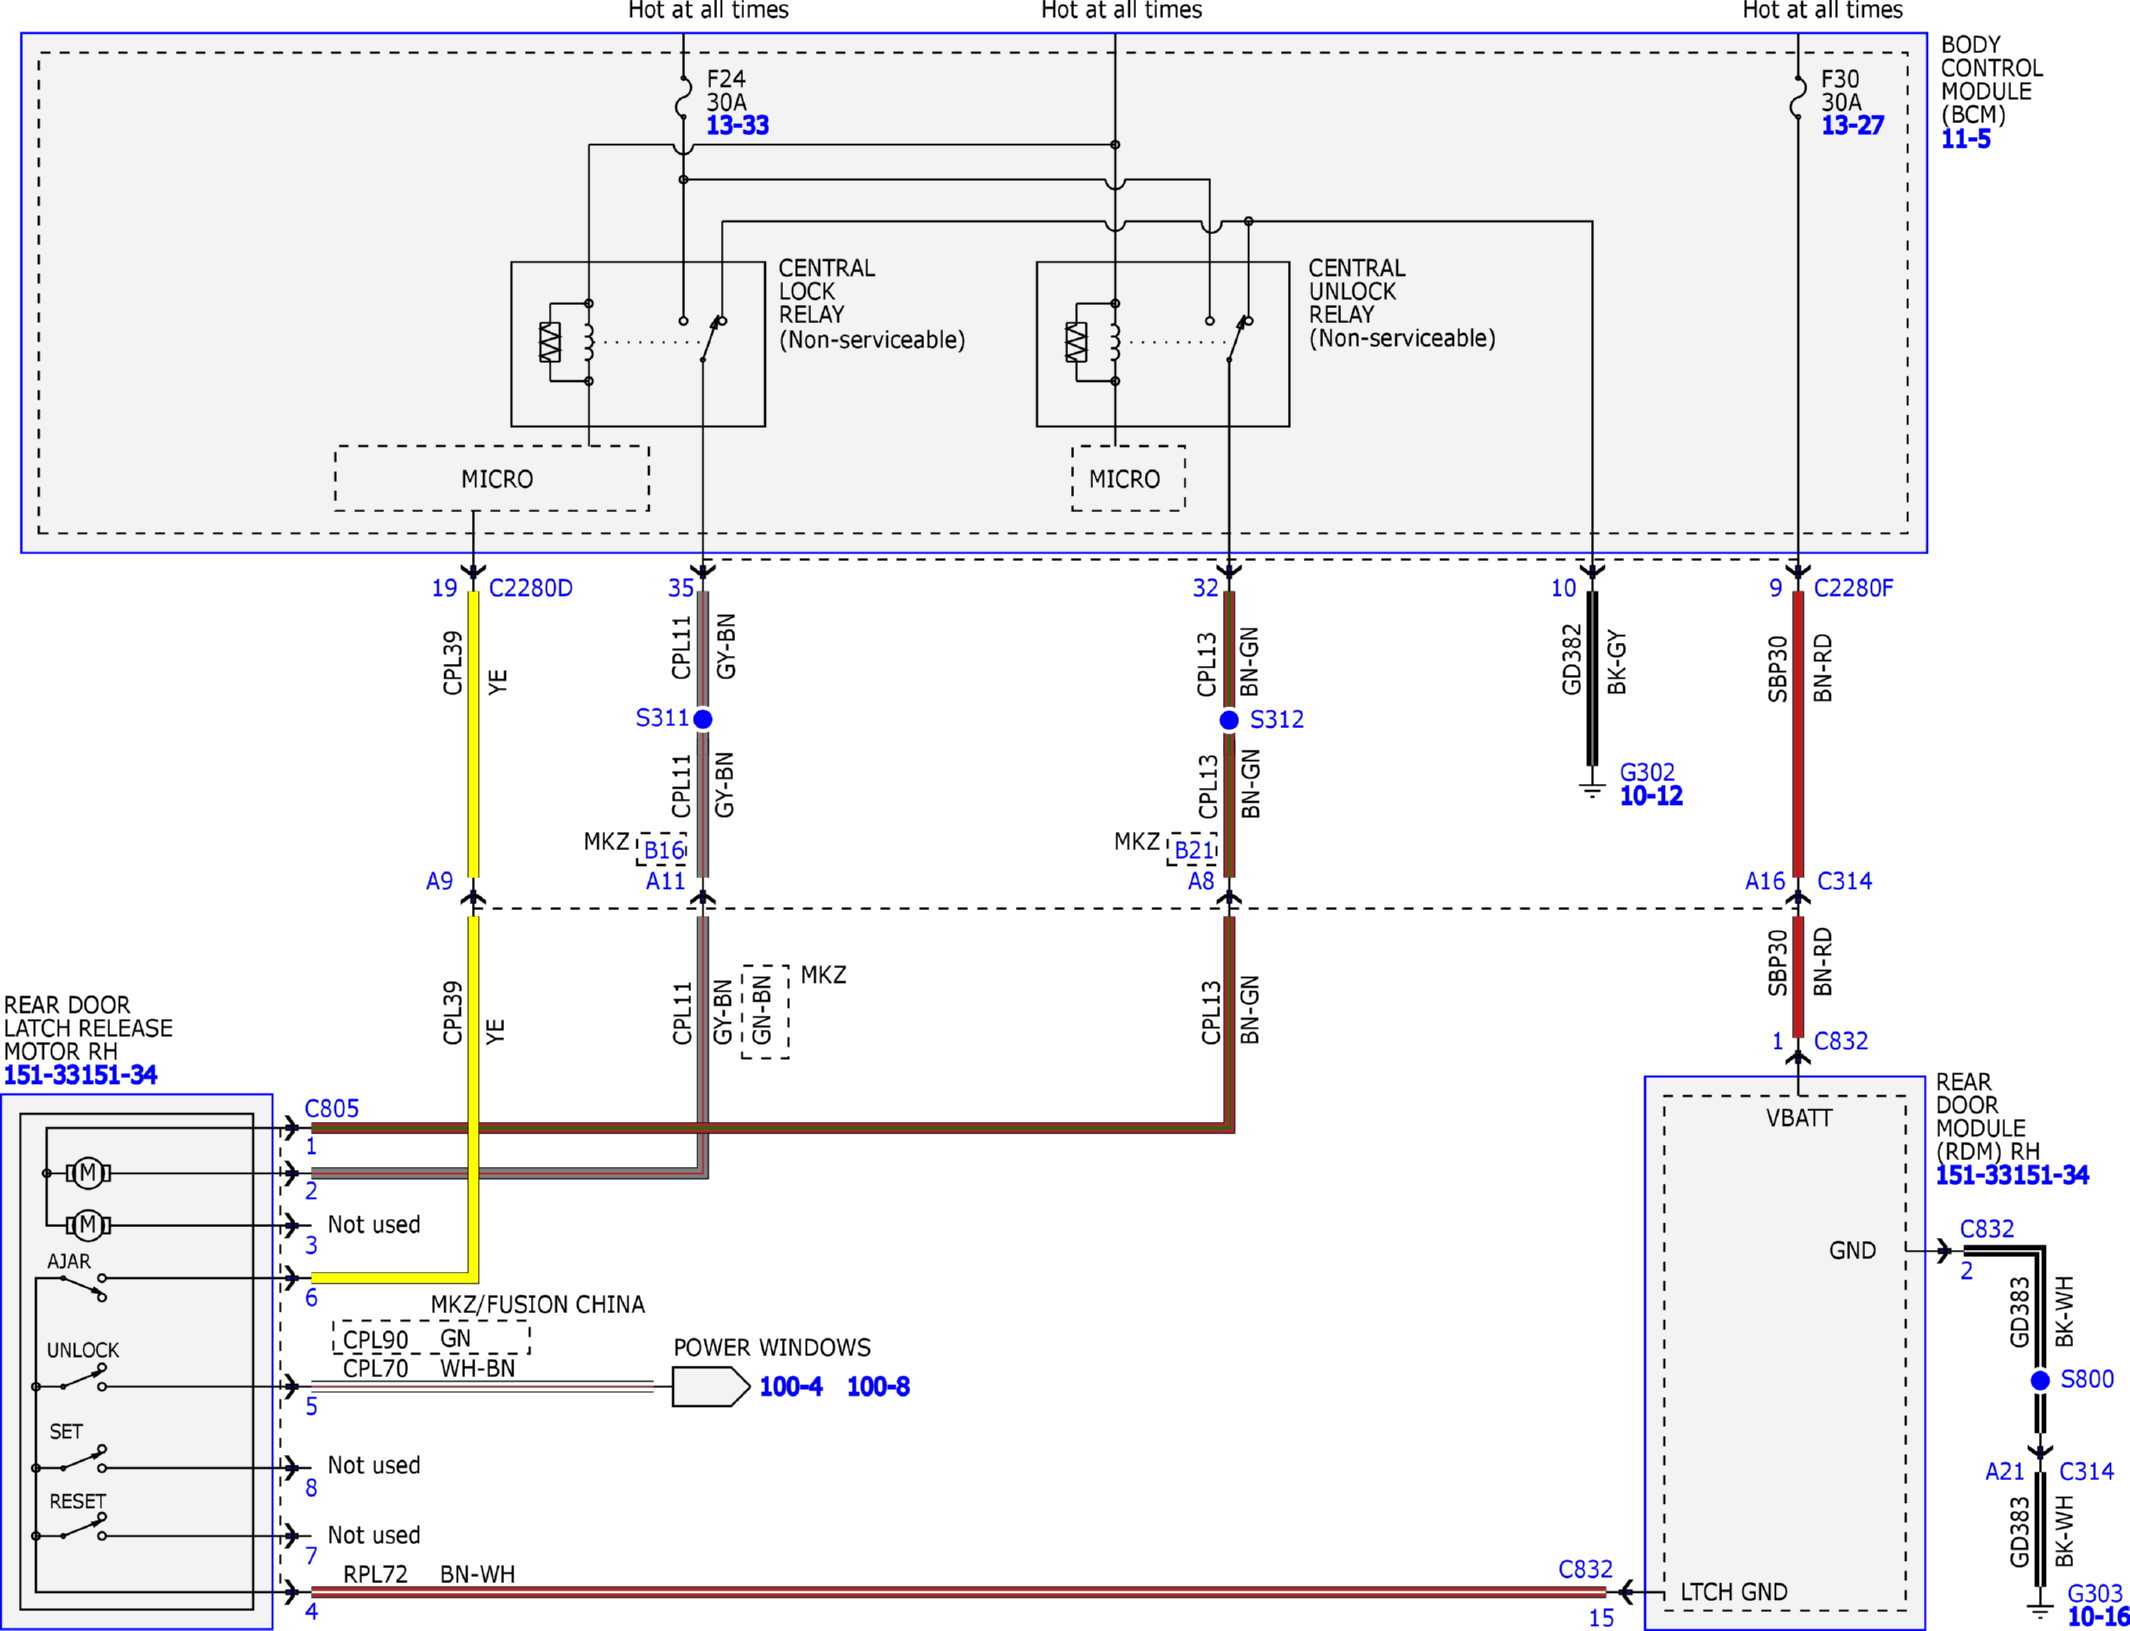
Task: Click the Power Windows off-page arrow symbol
Action: click(x=711, y=1386)
